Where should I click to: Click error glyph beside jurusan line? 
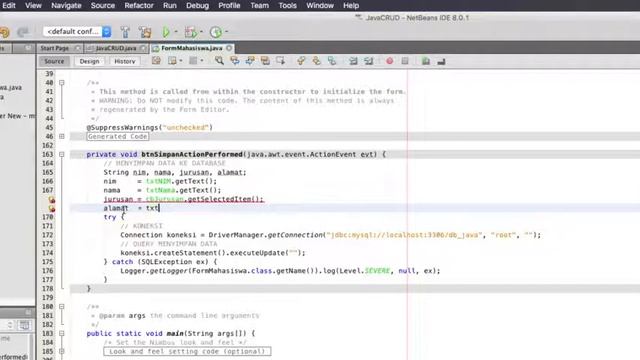tap(52, 200)
